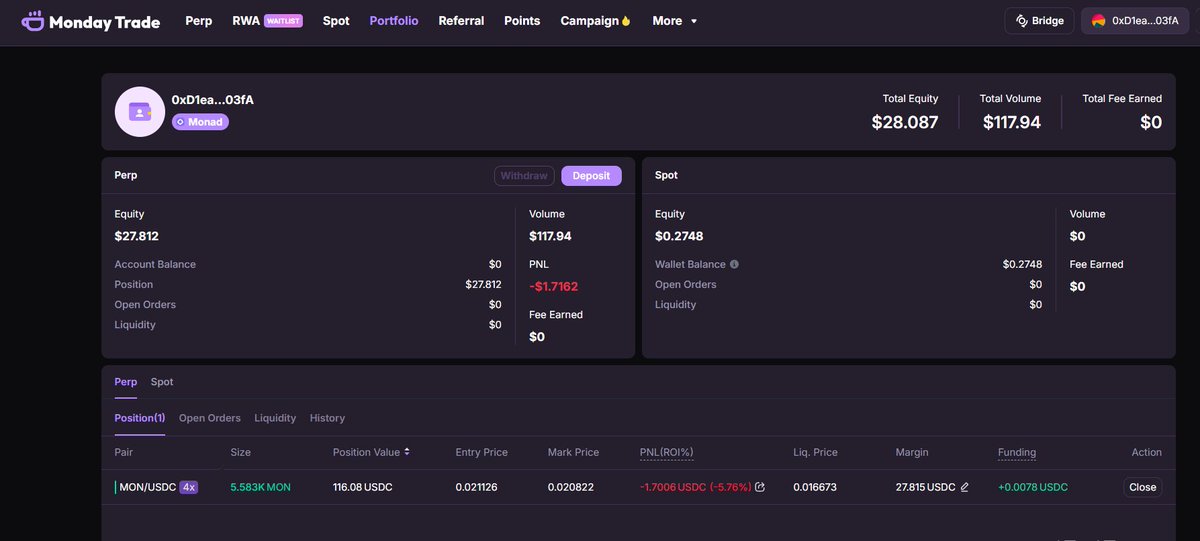Image resolution: width=1200 pixels, height=541 pixels.
Task: Switch to the Spot tab in positions panel
Action: coord(162,382)
